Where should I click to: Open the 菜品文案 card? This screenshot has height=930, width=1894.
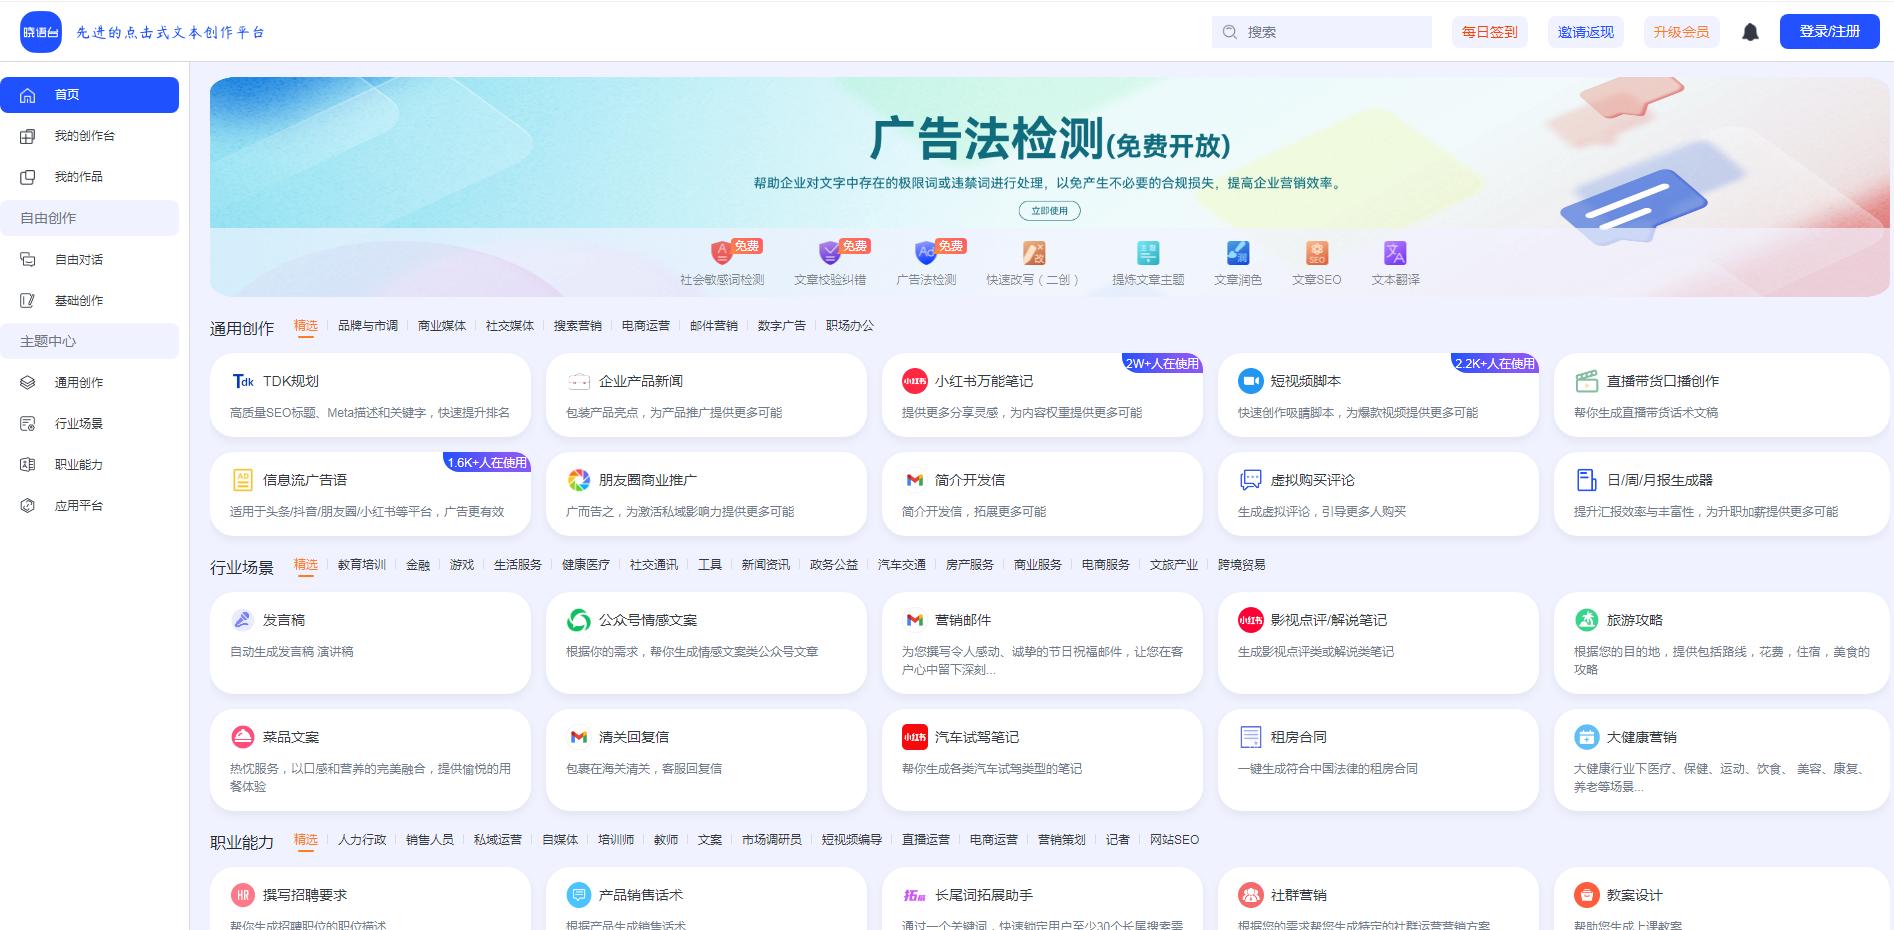[370, 760]
